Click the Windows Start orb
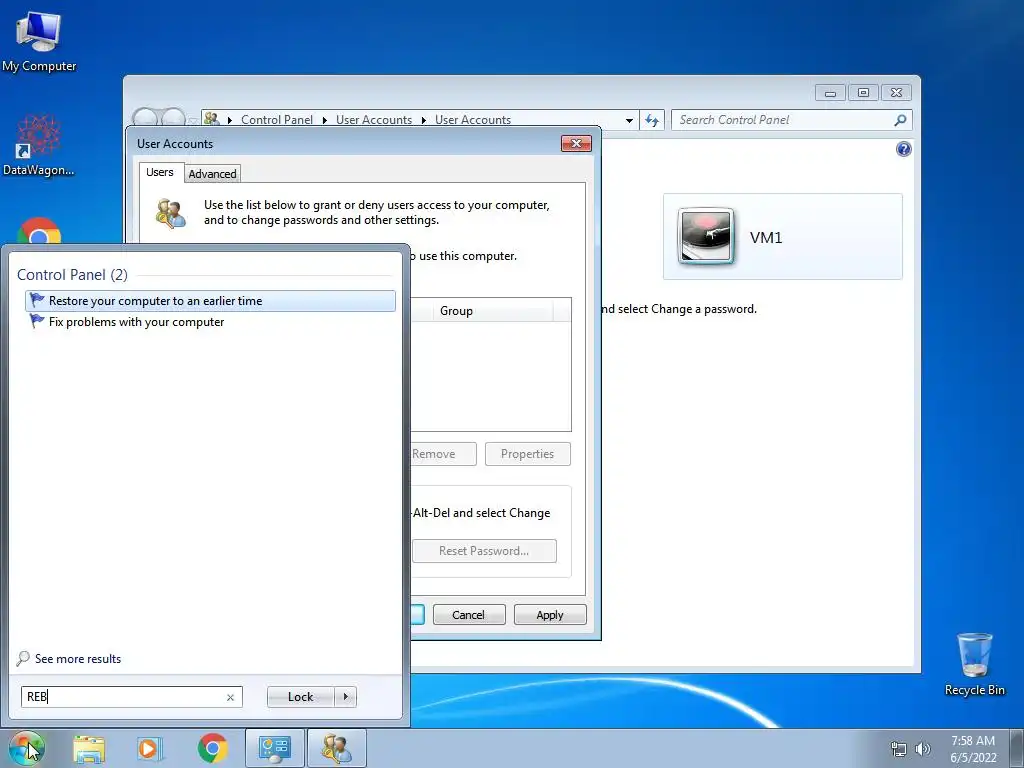The width and height of the screenshot is (1024, 768). pyautogui.click(x=26, y=748)
